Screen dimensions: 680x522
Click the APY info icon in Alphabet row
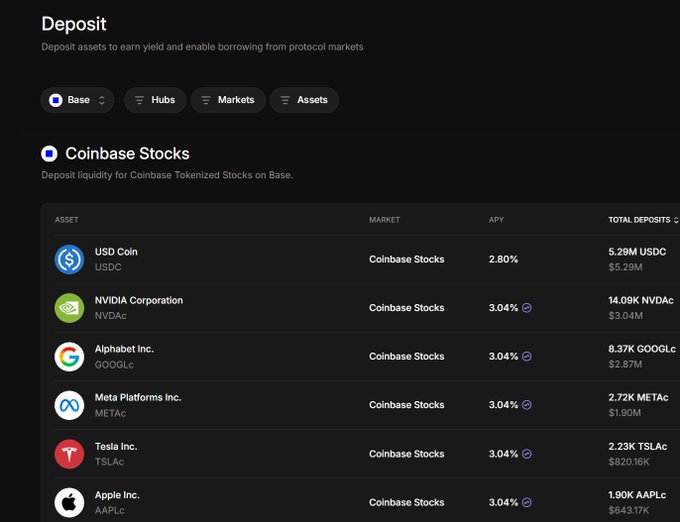pos(526,356)
